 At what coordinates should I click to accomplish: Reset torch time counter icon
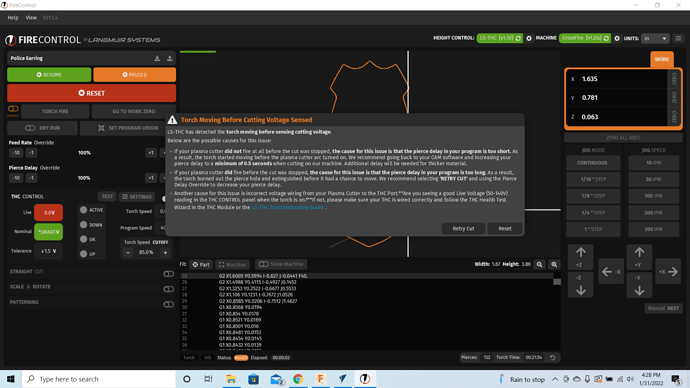(552, 358)
